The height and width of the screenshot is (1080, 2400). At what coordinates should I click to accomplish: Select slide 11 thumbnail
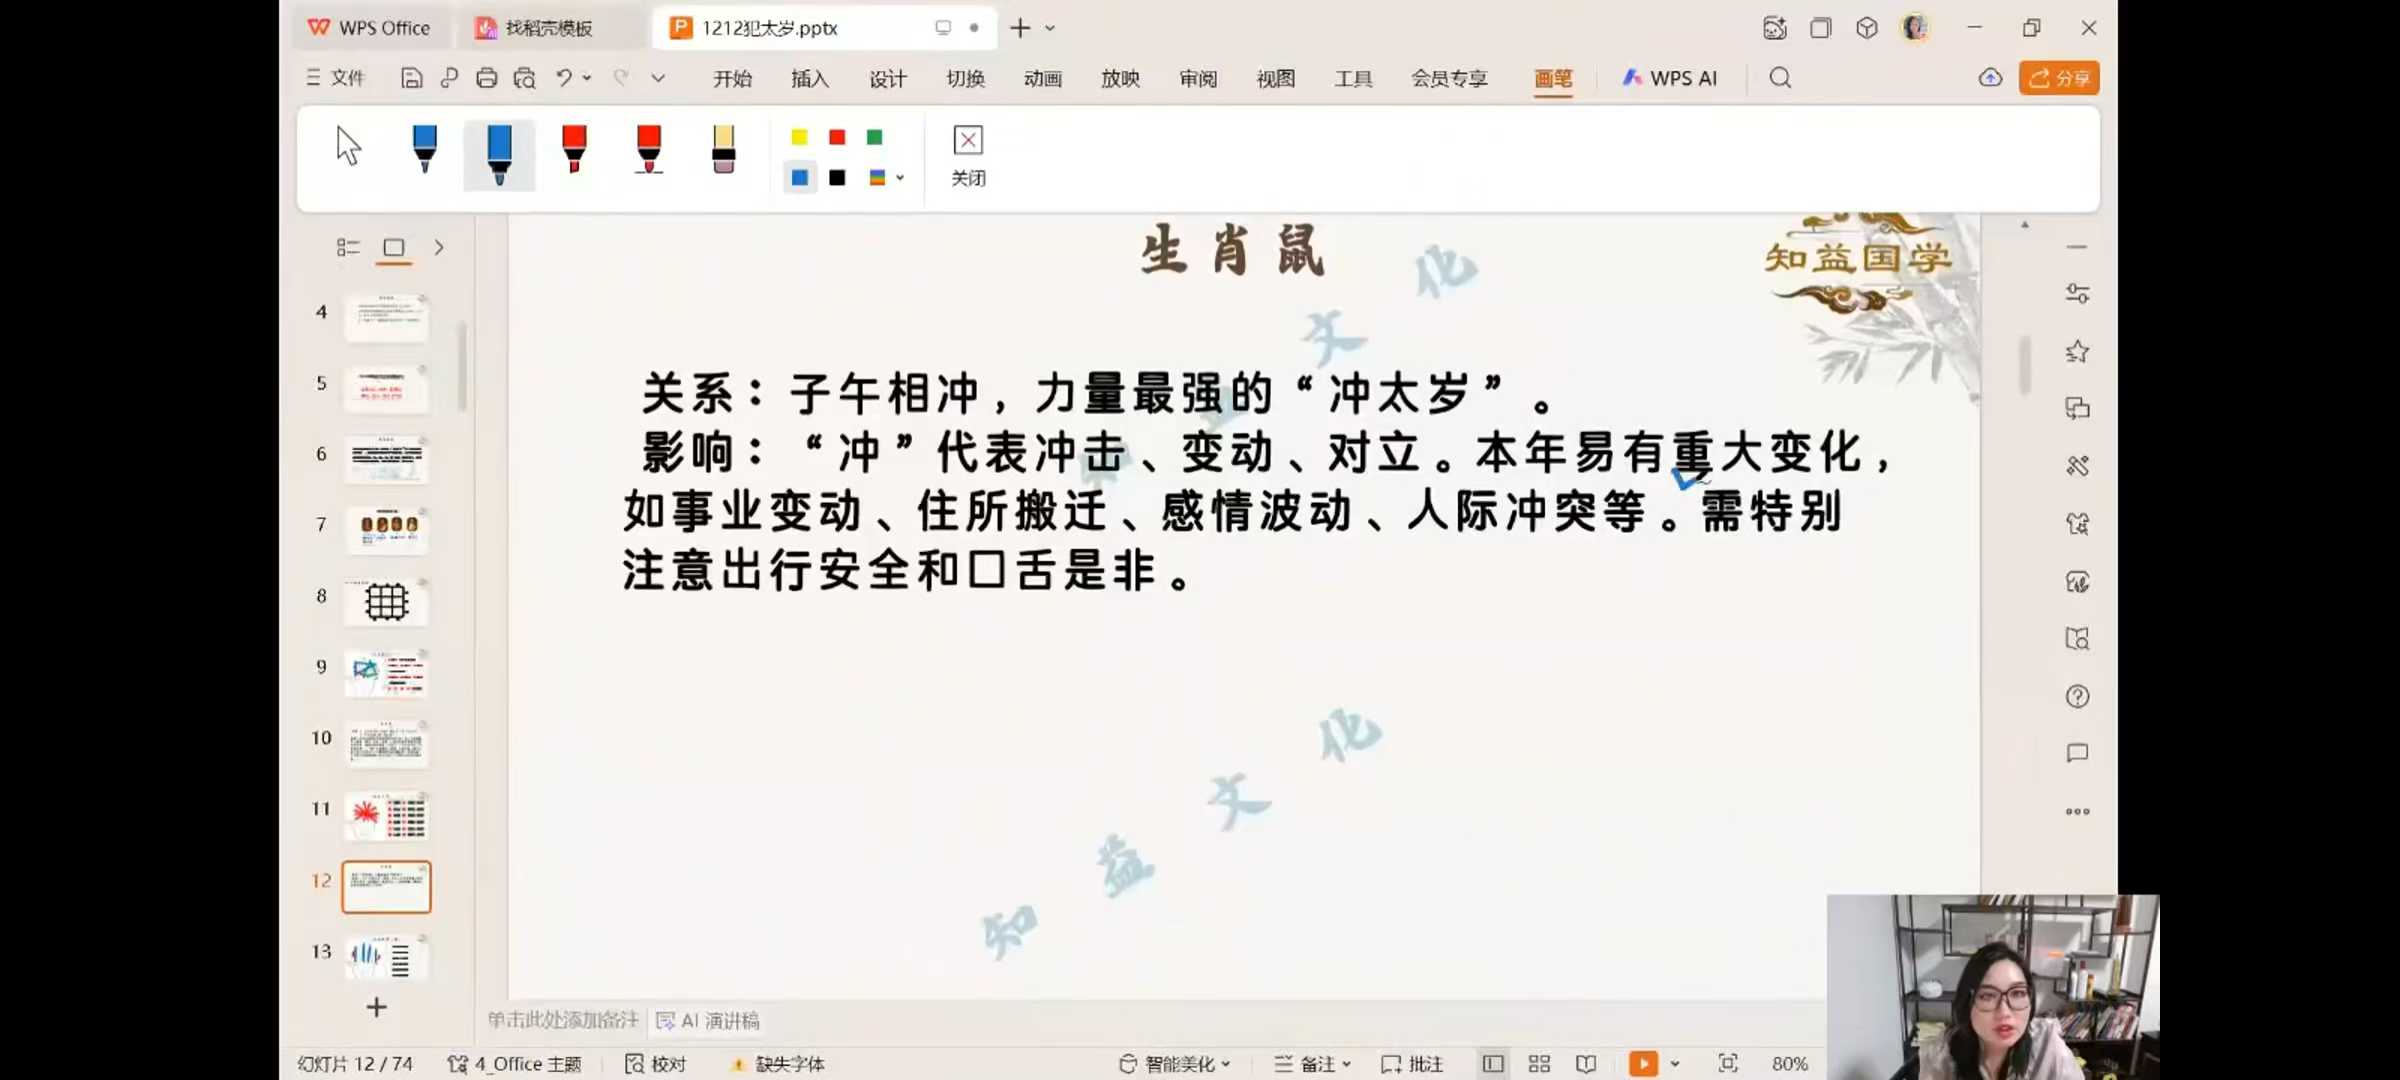tap(387, 814)
